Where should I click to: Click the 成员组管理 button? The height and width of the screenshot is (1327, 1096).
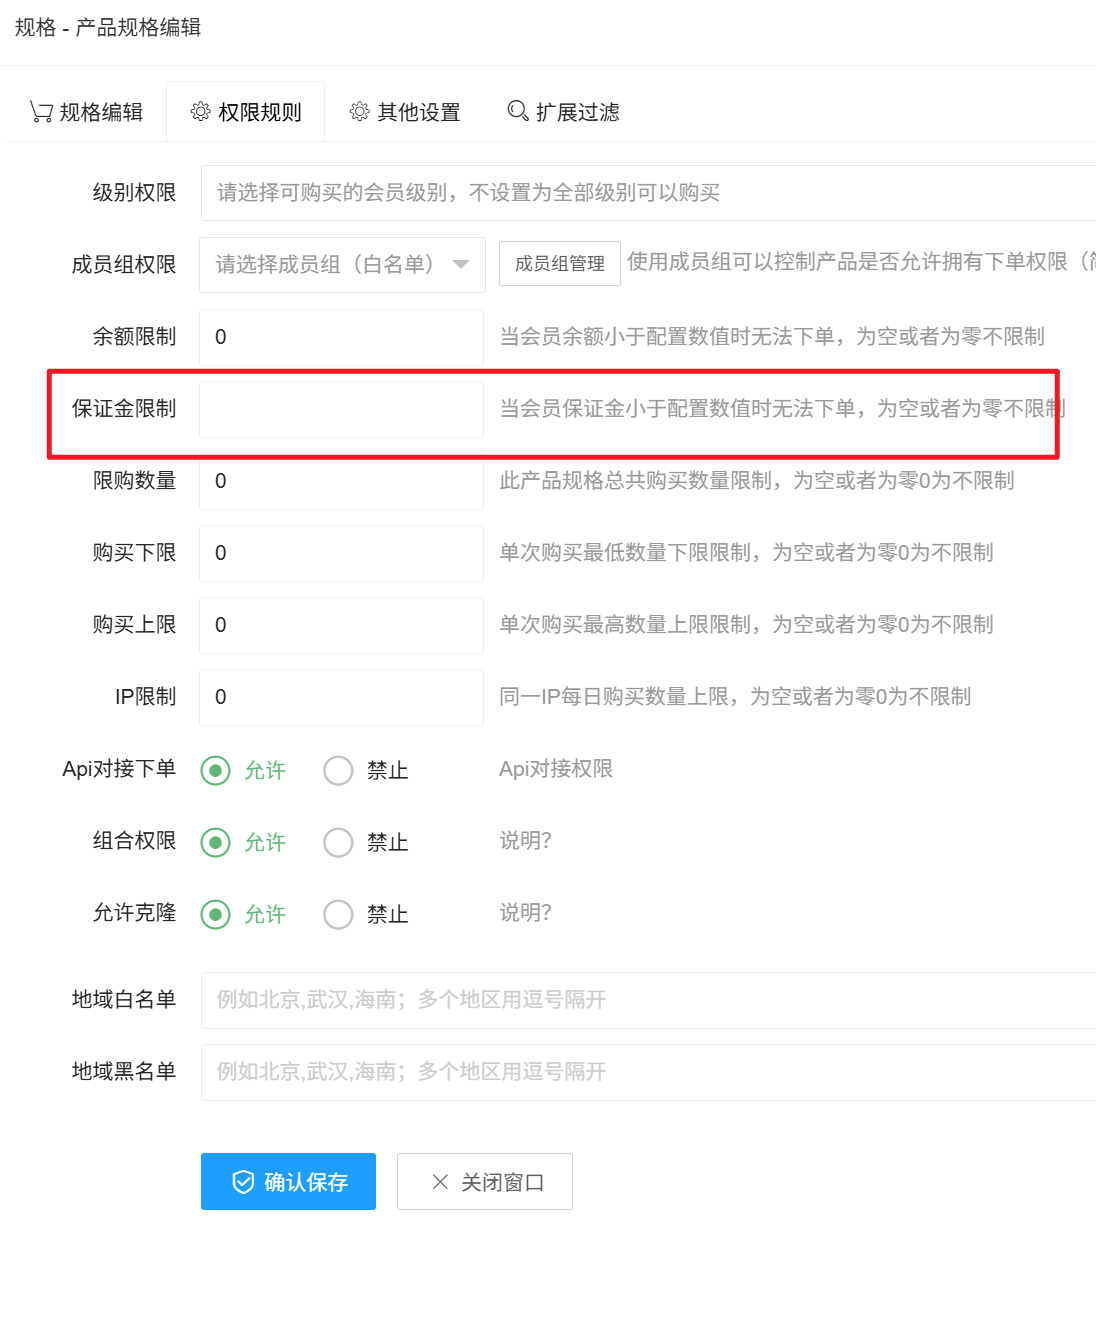coord(559,264)
